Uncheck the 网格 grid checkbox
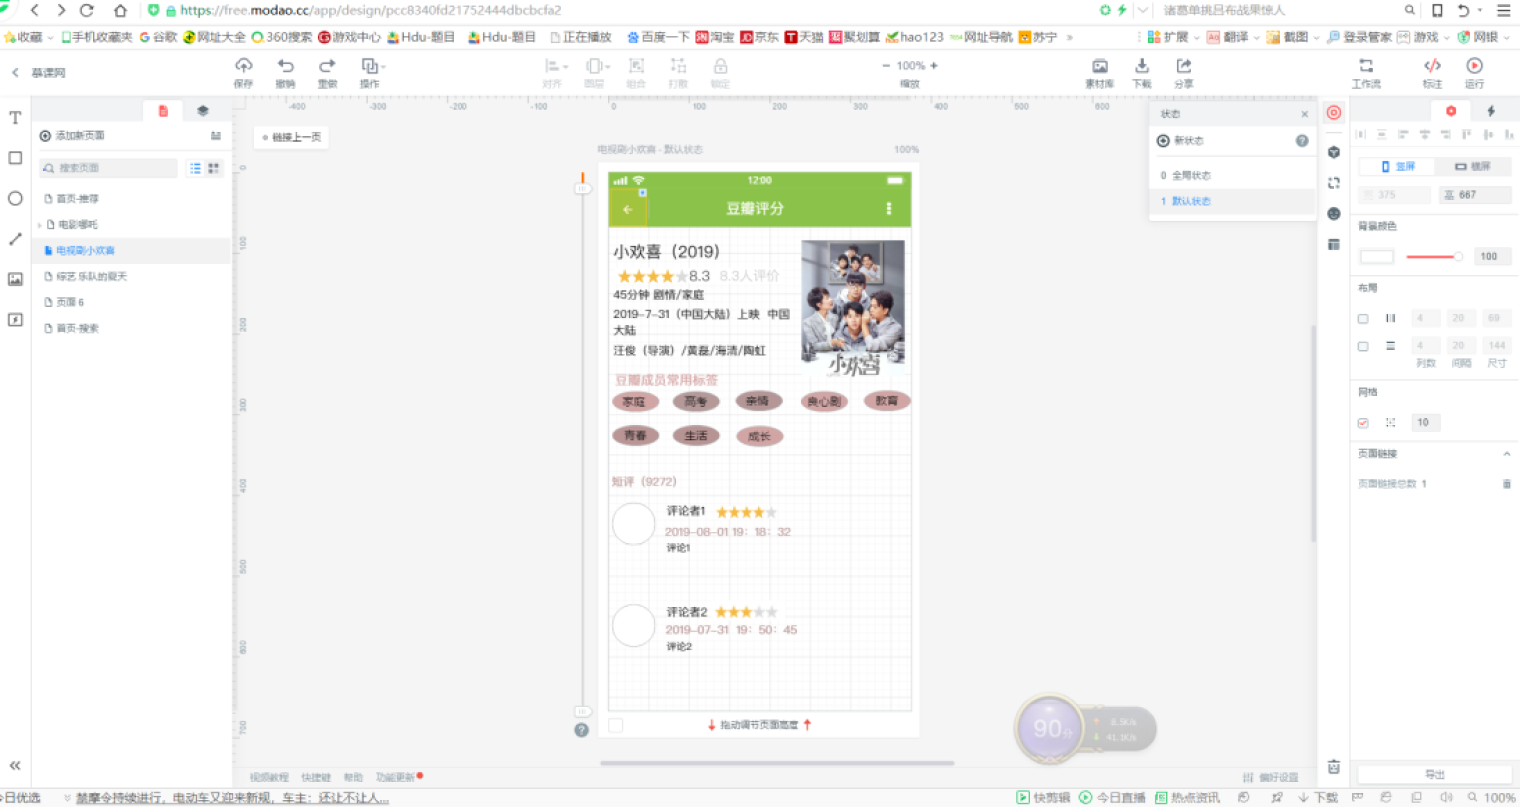 1363,423
